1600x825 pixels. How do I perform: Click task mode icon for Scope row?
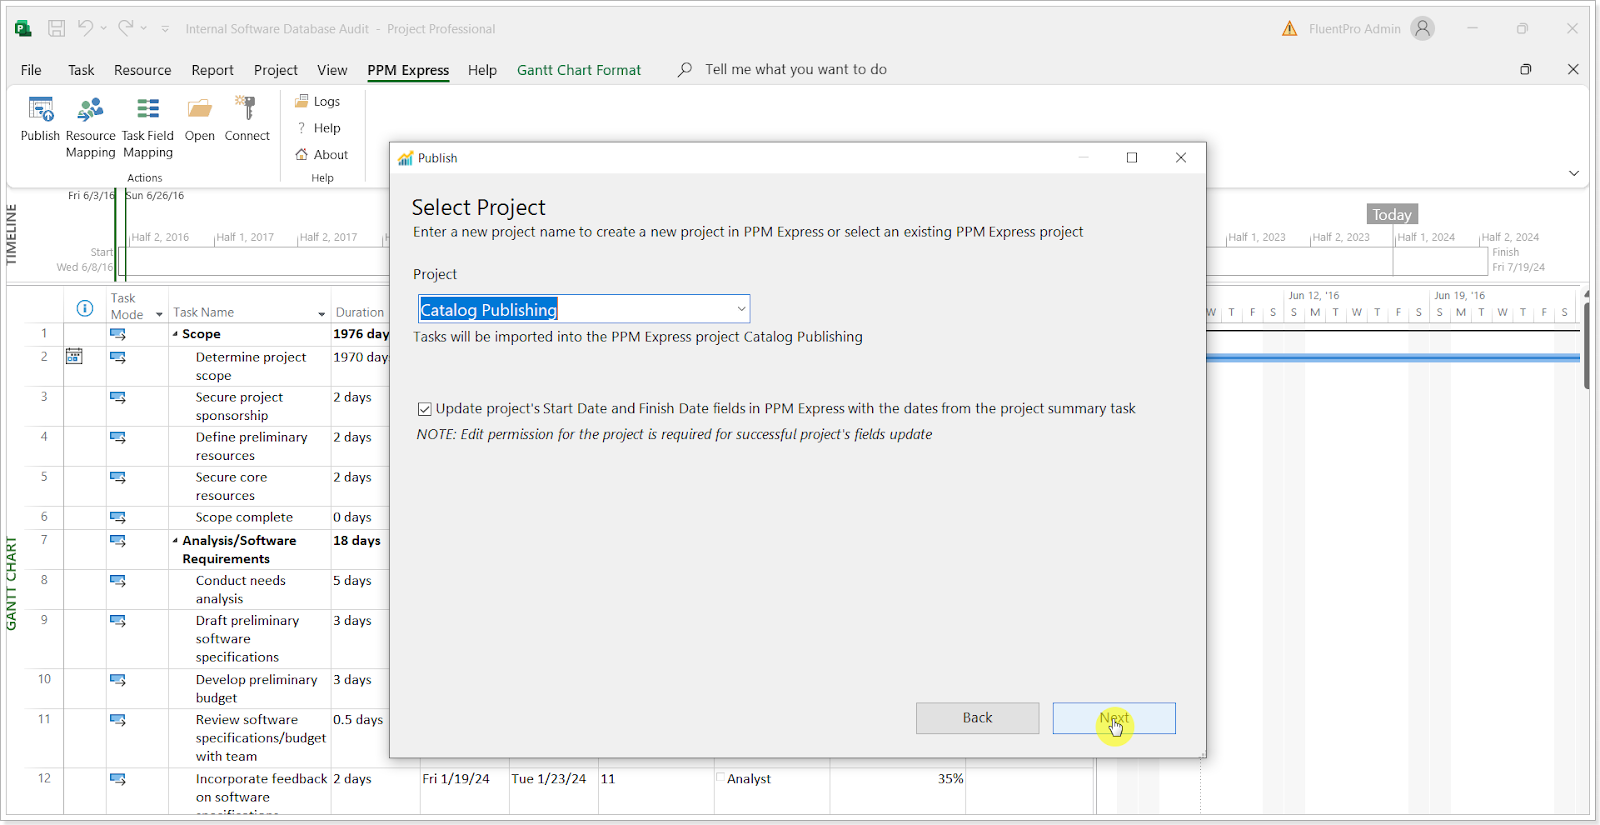click(x=118, y=334)
